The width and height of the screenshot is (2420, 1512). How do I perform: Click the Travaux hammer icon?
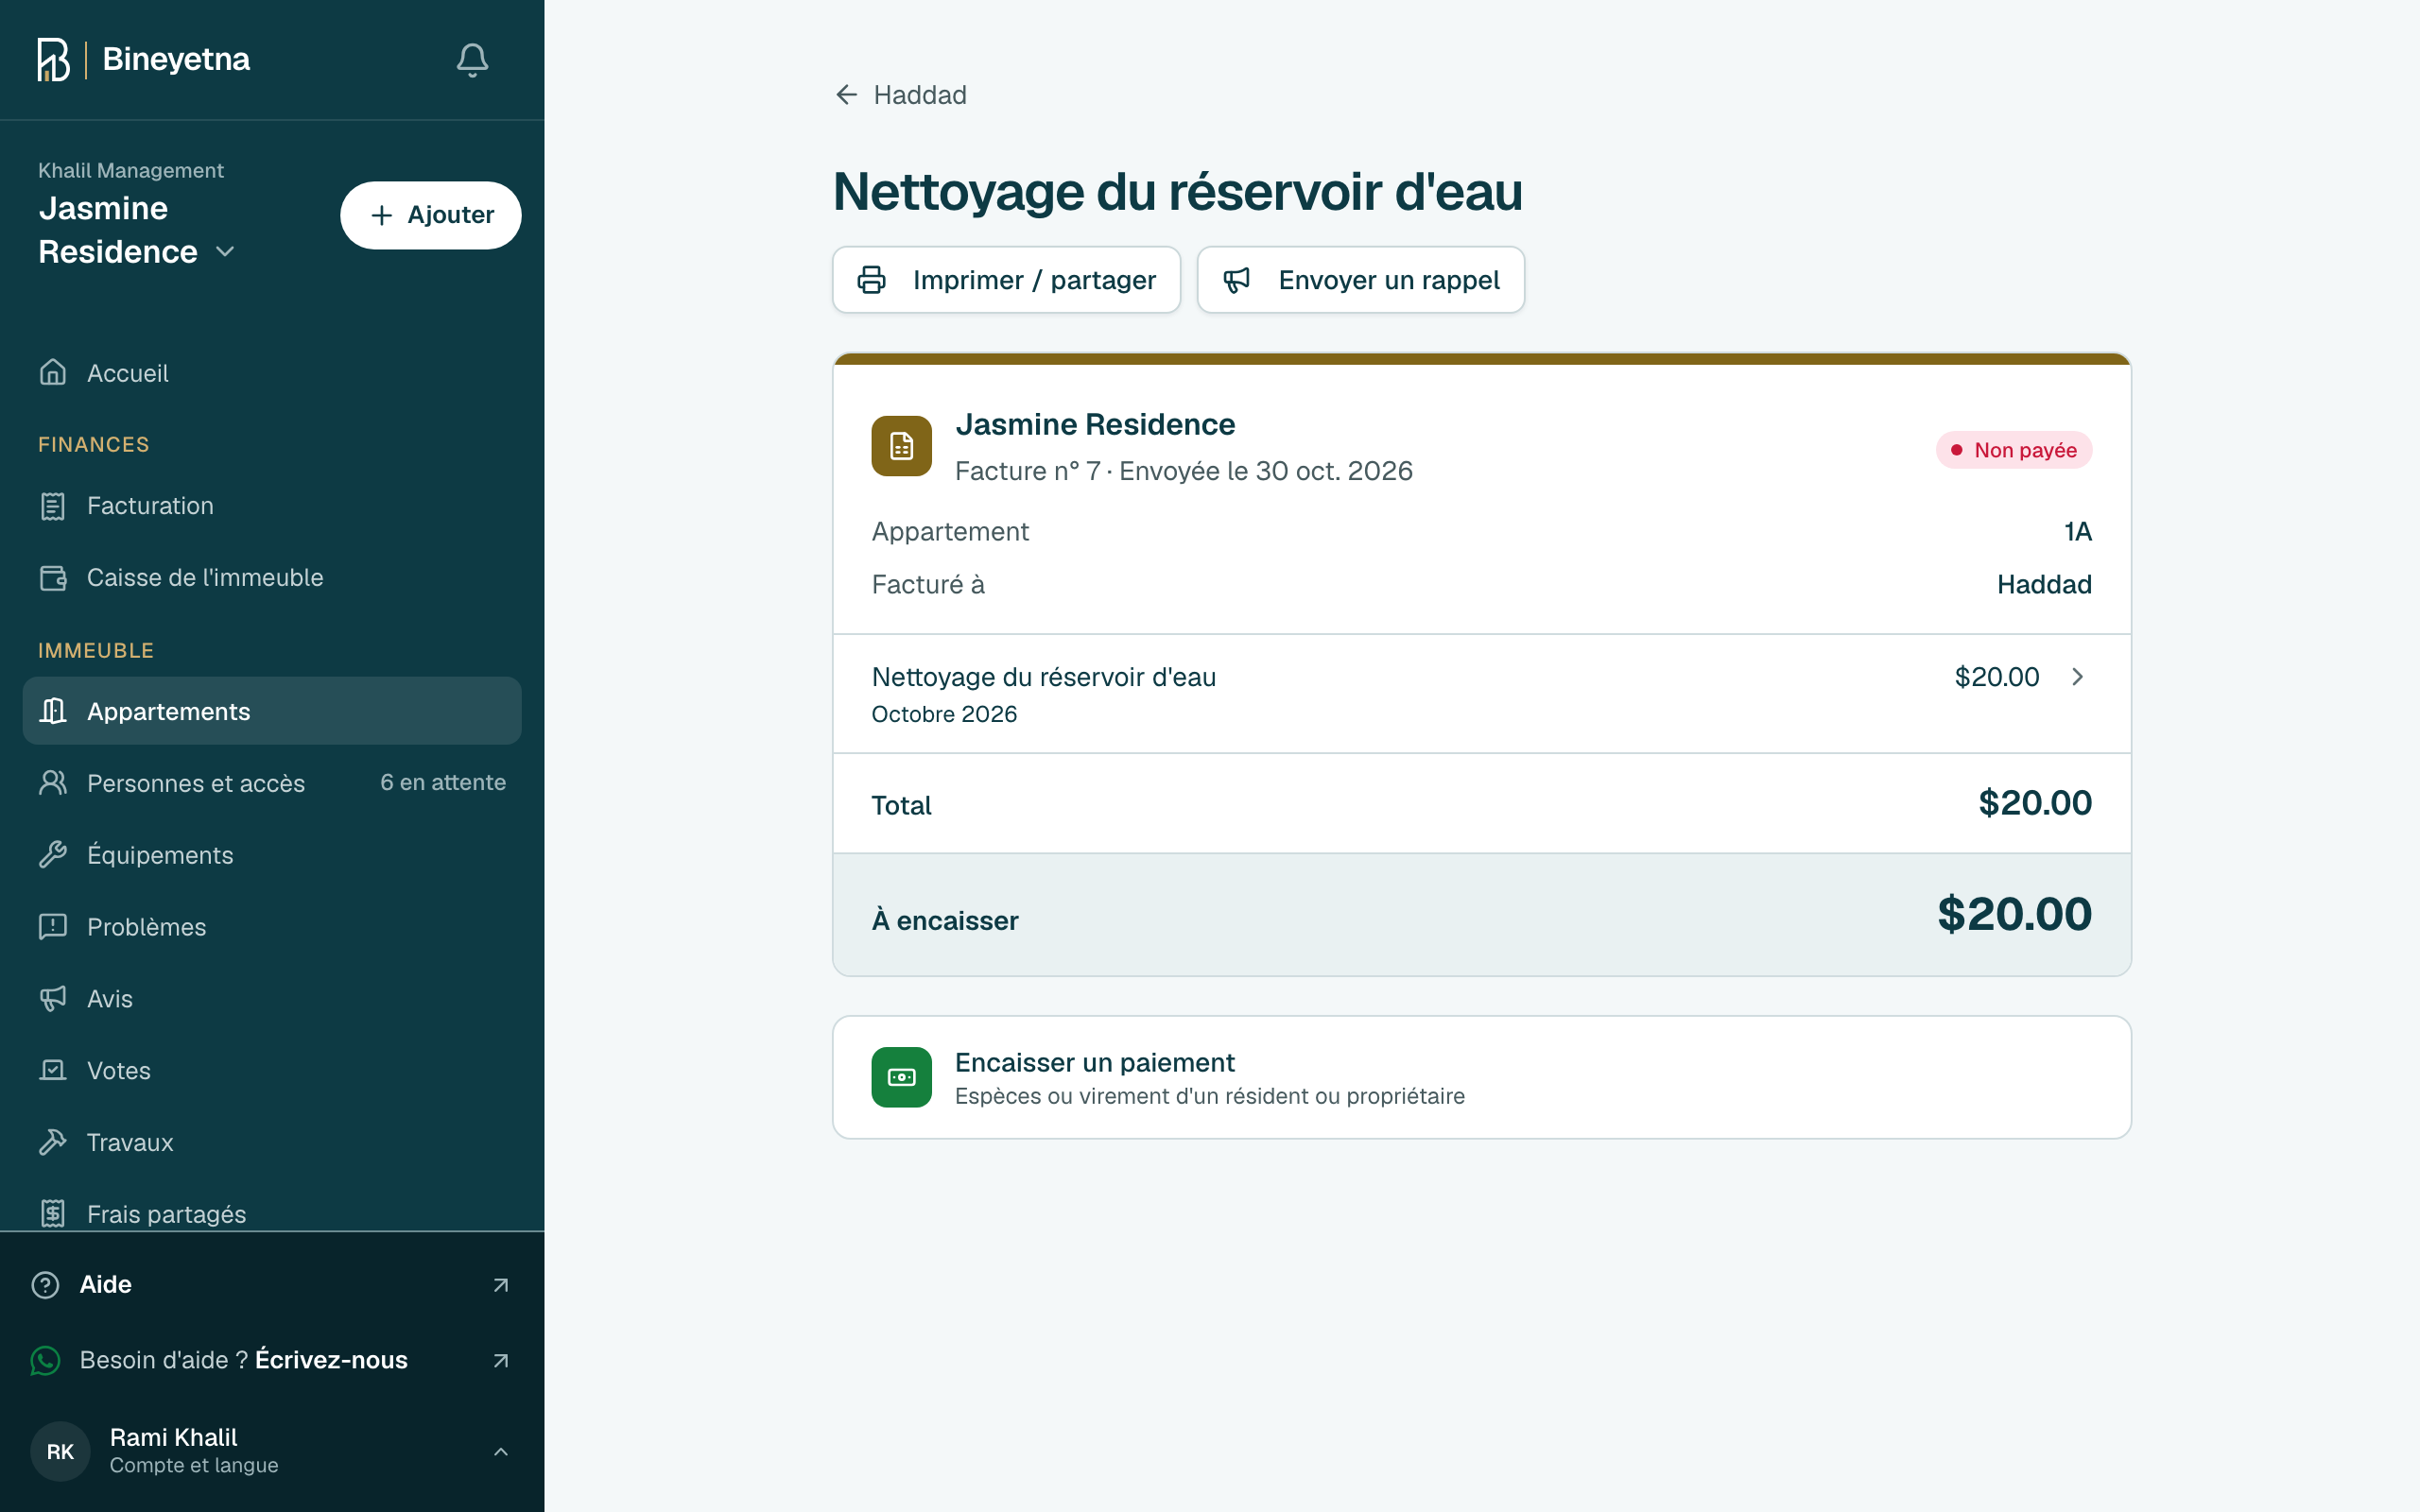tap(53, 1142)
